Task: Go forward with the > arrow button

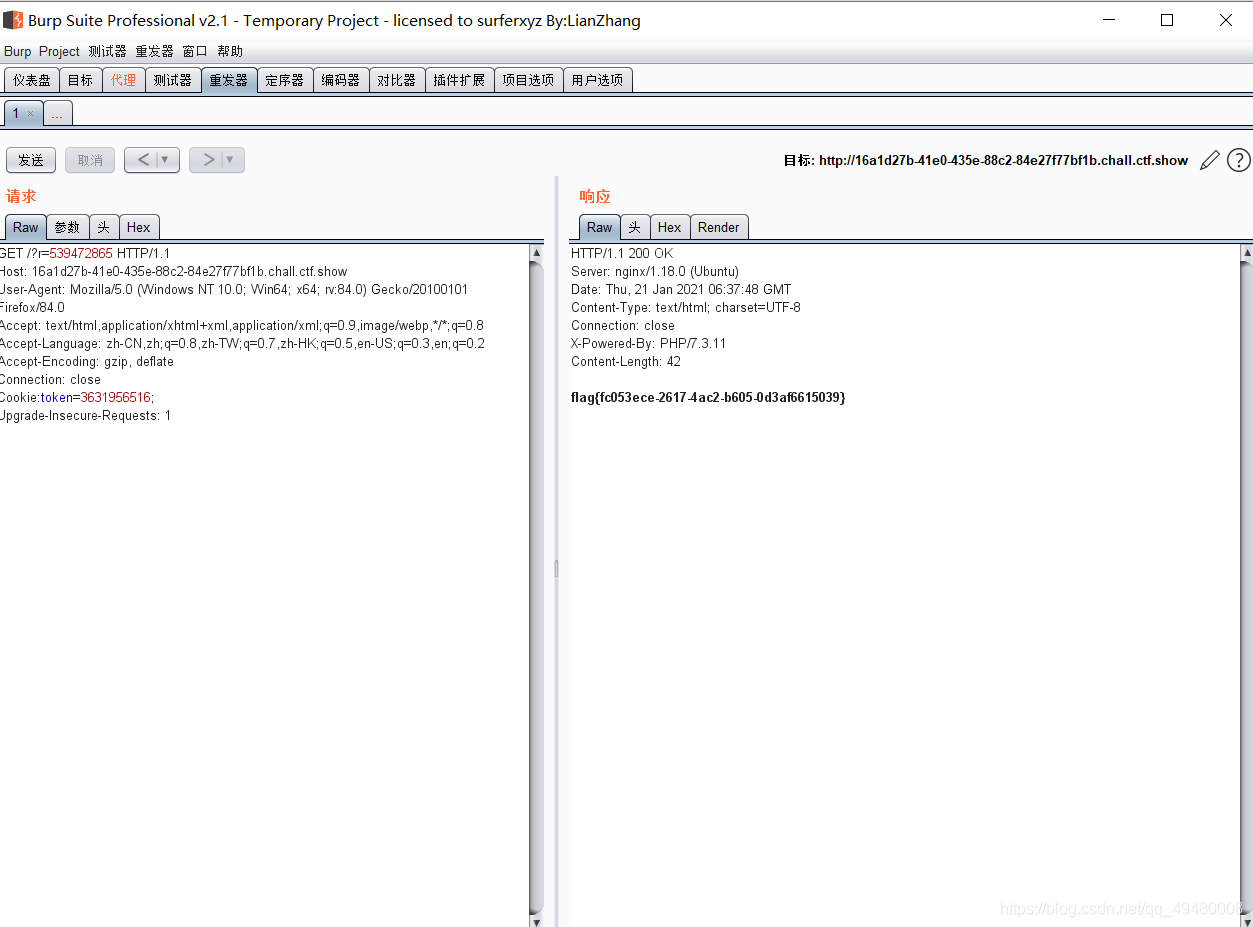Action: click(208, 160)
